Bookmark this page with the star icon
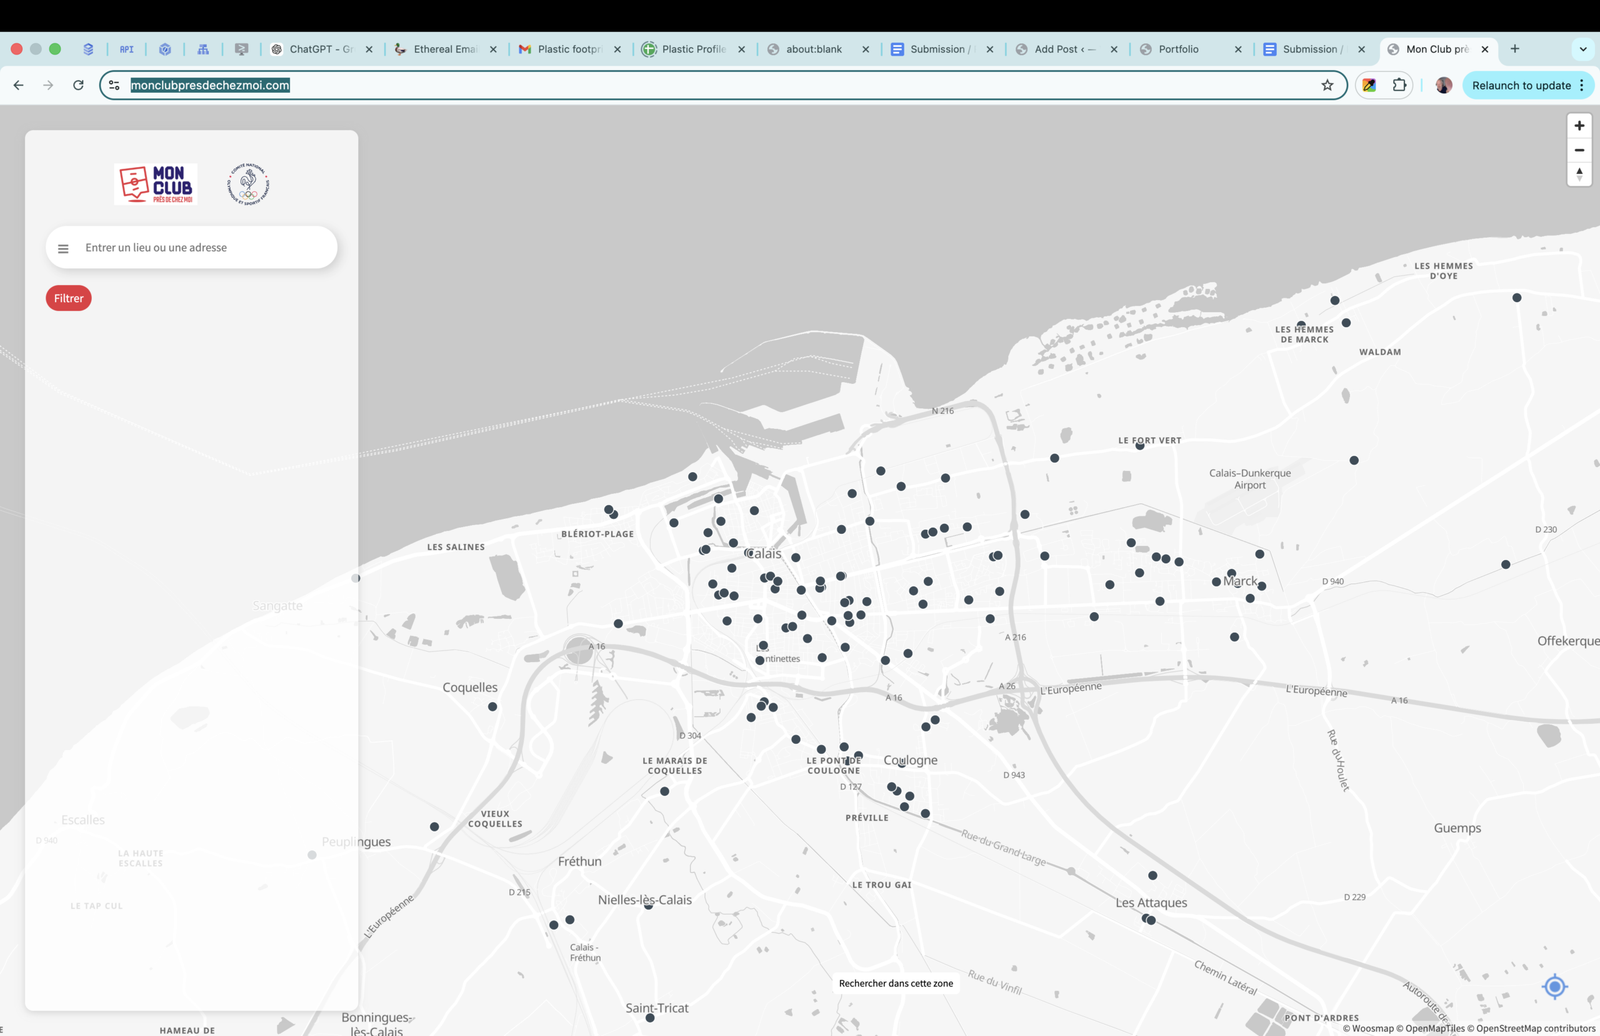 coord(1328,85)
